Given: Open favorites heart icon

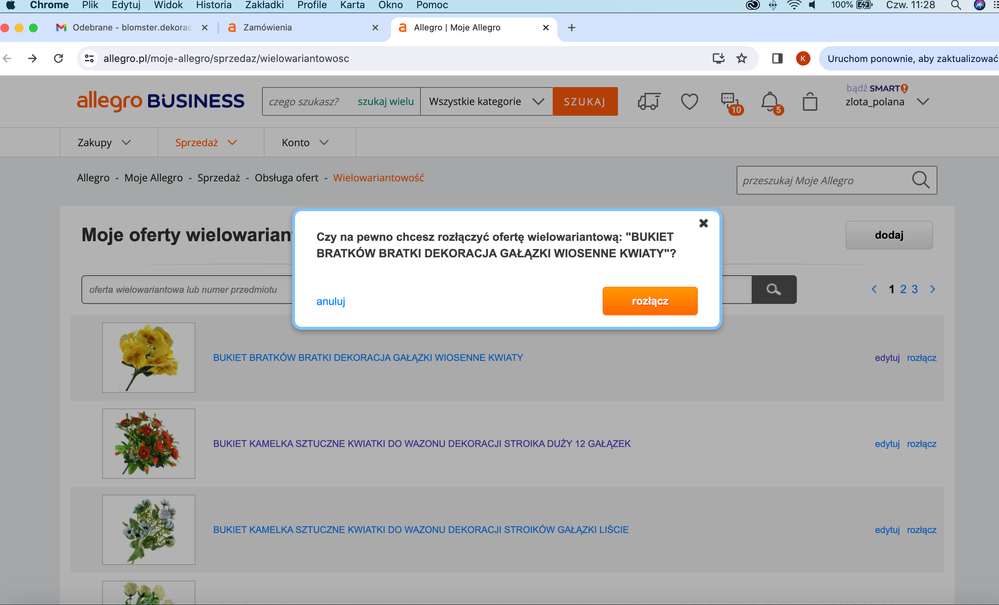Looking at the screenshot, I should tap(689, 101).
